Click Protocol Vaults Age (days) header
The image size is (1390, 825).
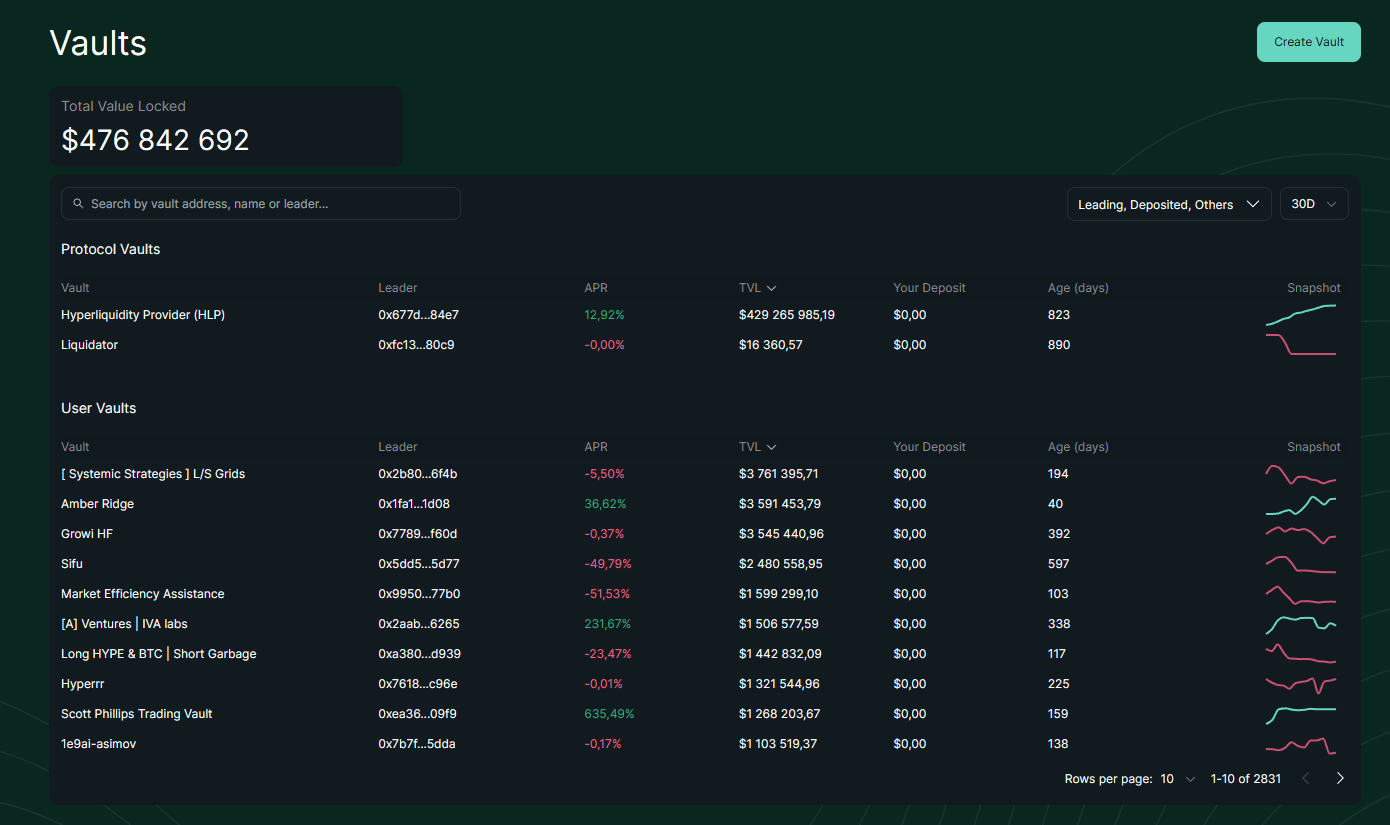pos(1078,288)
